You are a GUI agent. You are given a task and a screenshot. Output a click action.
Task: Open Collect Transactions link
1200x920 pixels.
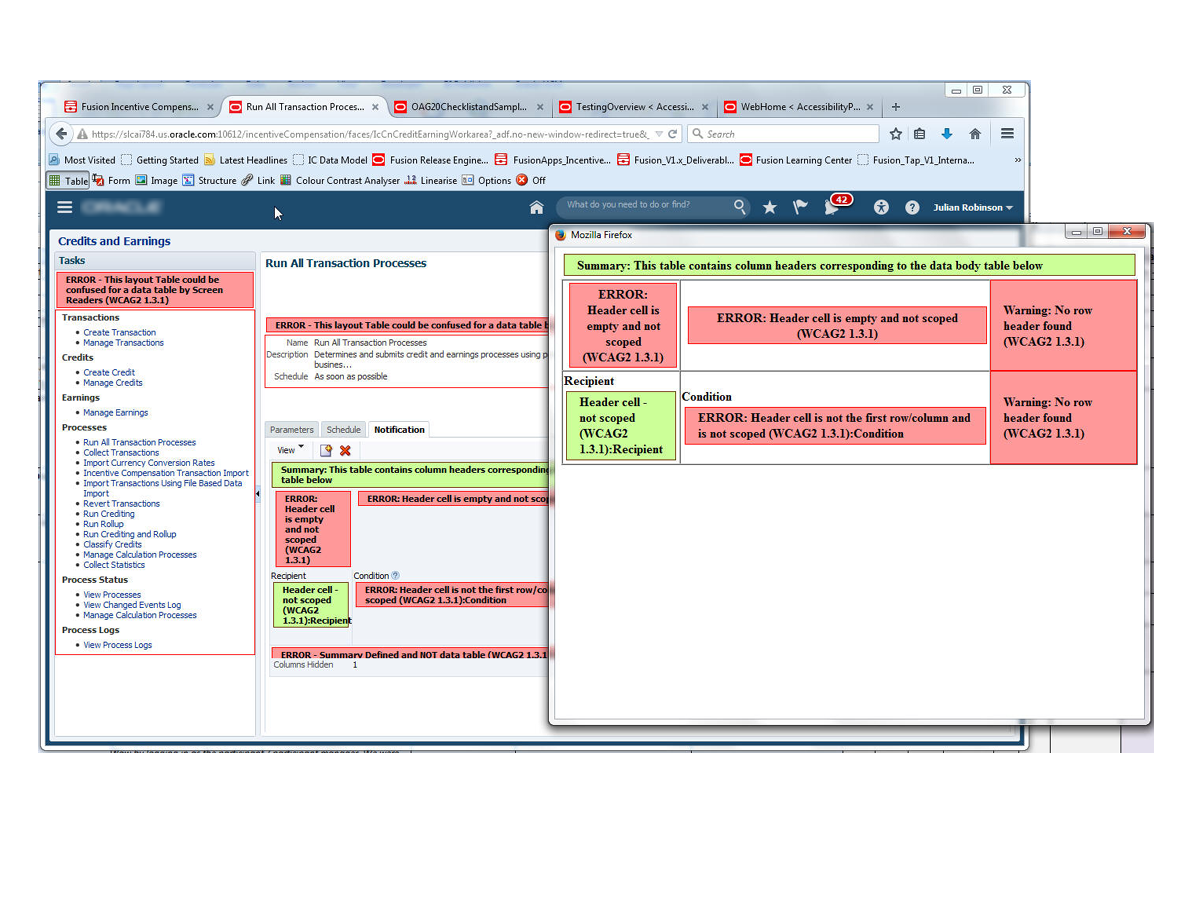(121, 453)
